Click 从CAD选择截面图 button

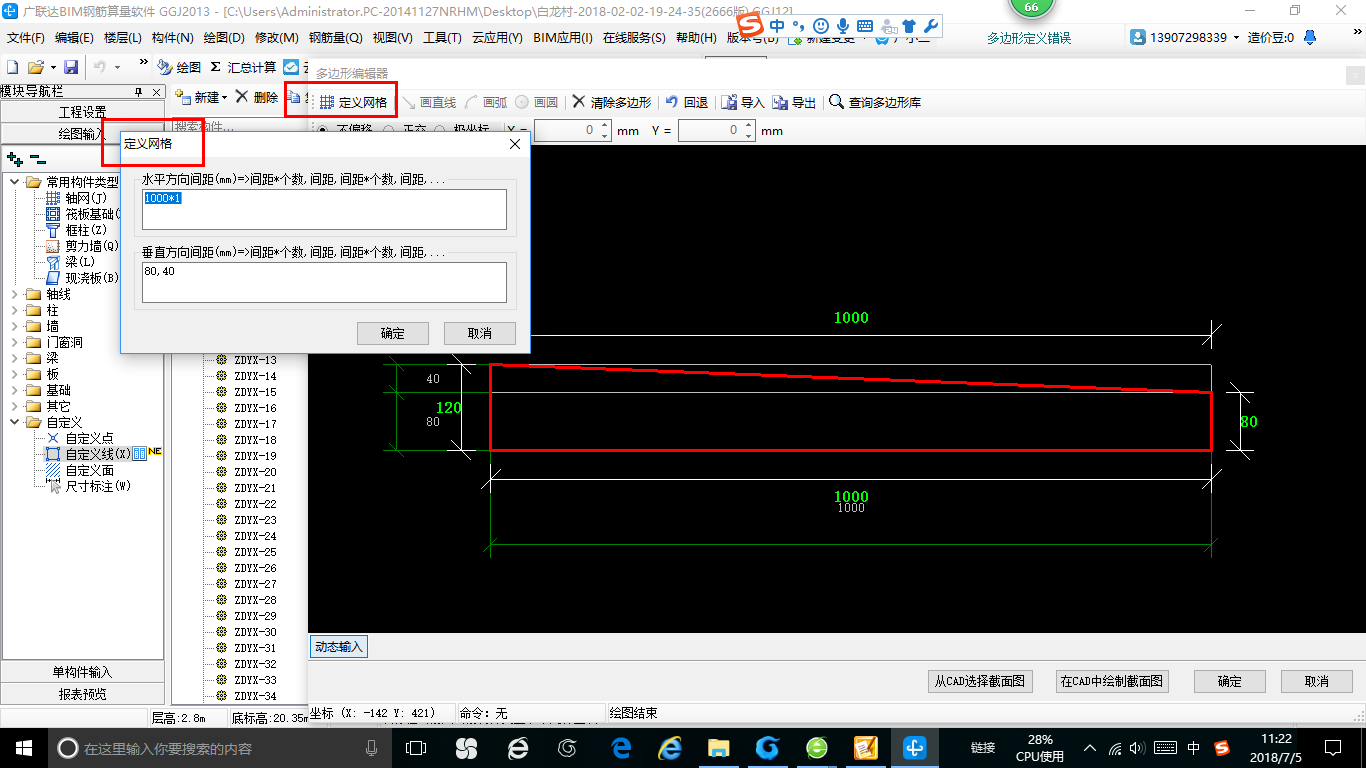click(x=980, y=681)
